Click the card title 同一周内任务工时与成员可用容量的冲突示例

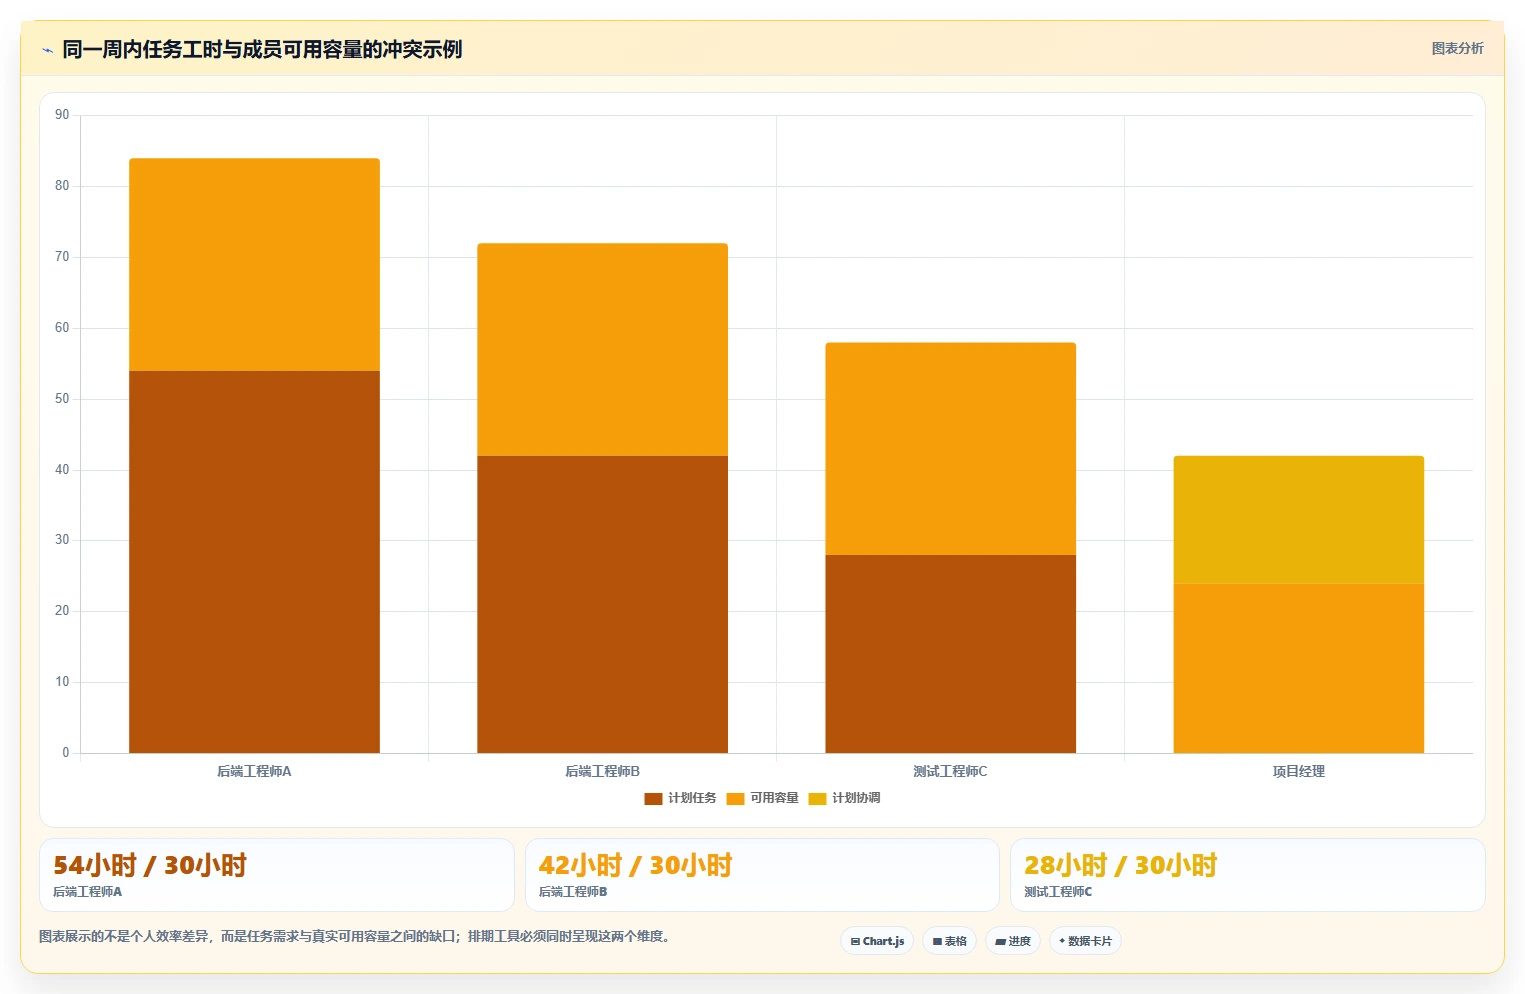[262, 49]
